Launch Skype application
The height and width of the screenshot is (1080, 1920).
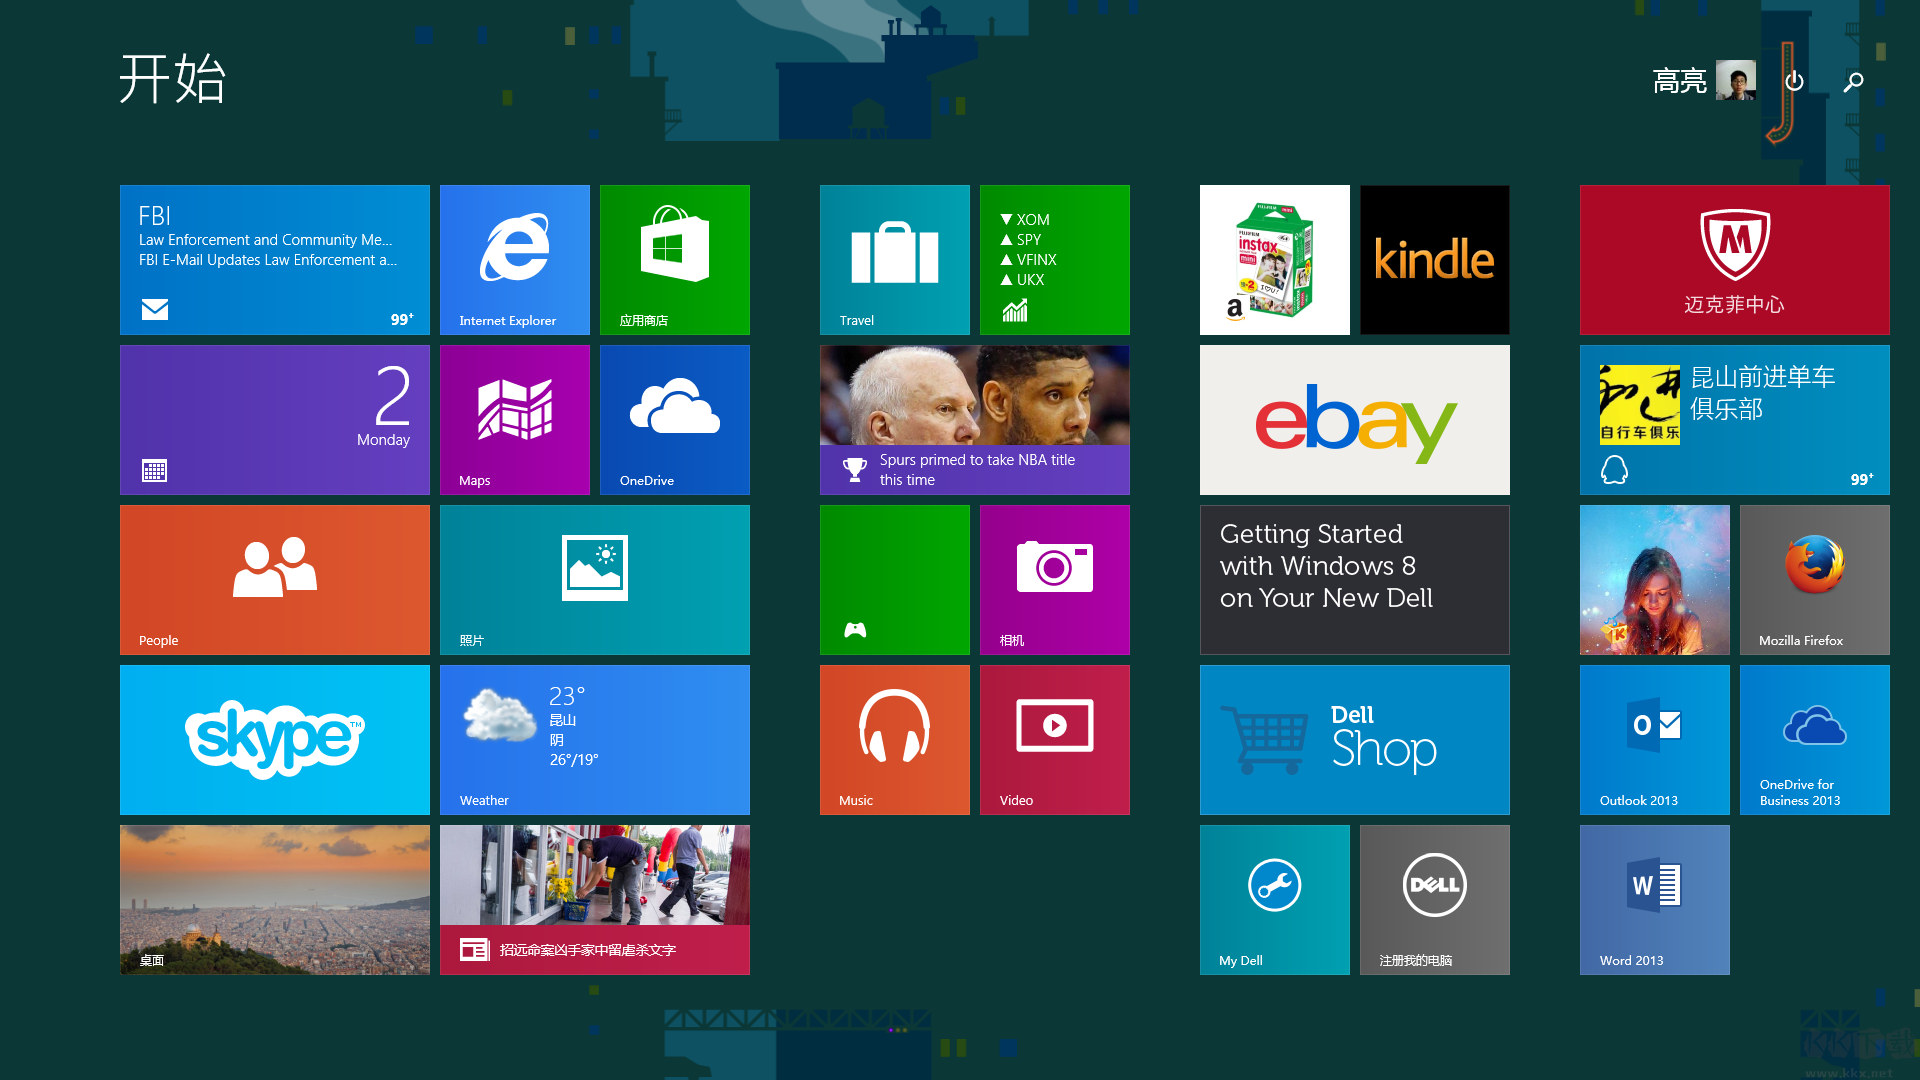coord(276,740)
